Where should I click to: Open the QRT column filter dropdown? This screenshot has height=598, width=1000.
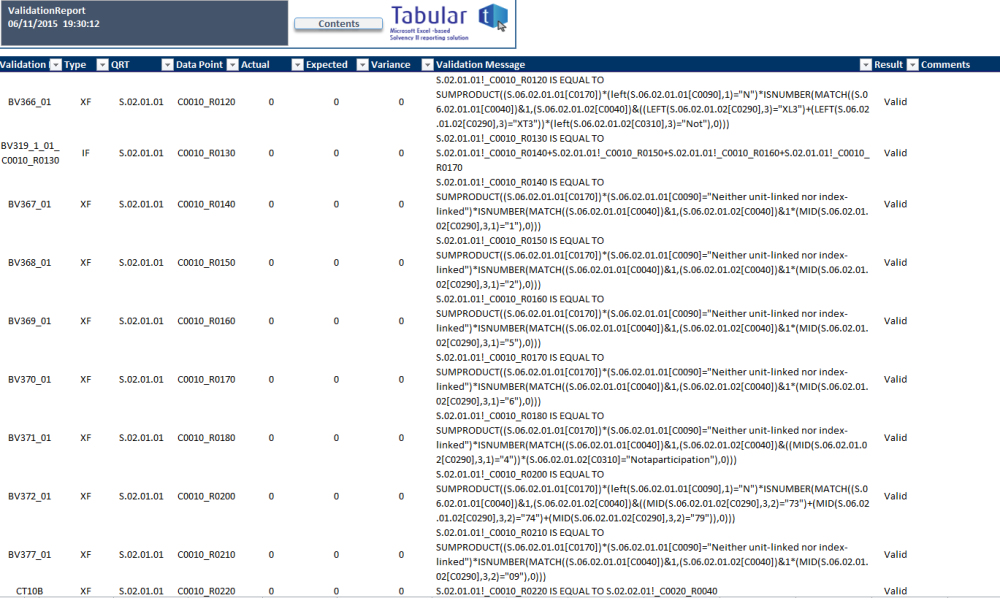pos(165,64)
